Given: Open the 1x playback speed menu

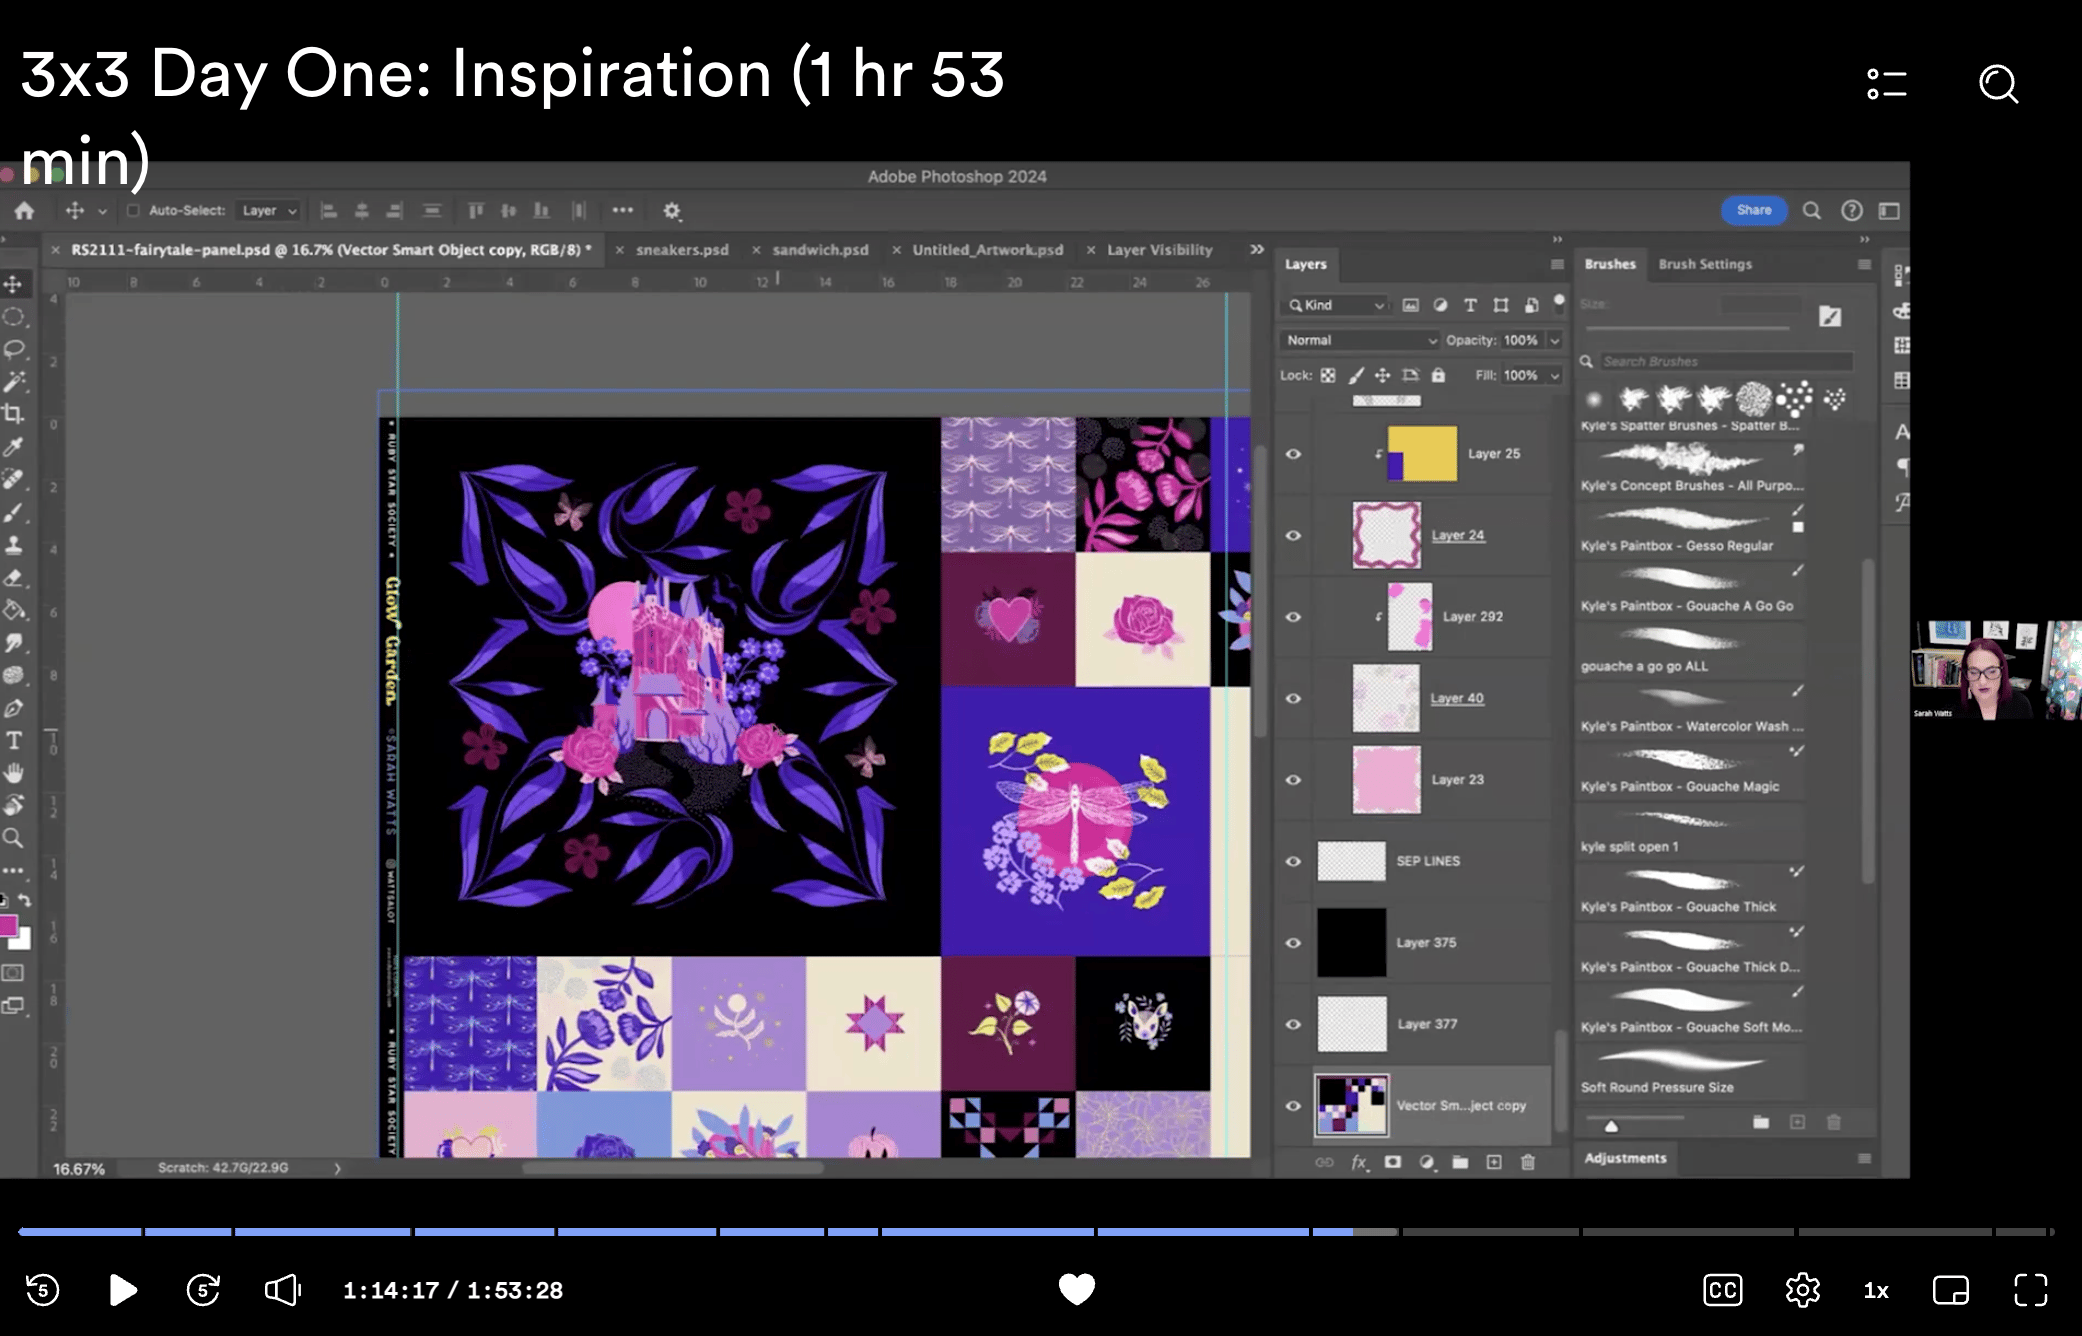Looking at the screenshot, I should point(1876,1291).
